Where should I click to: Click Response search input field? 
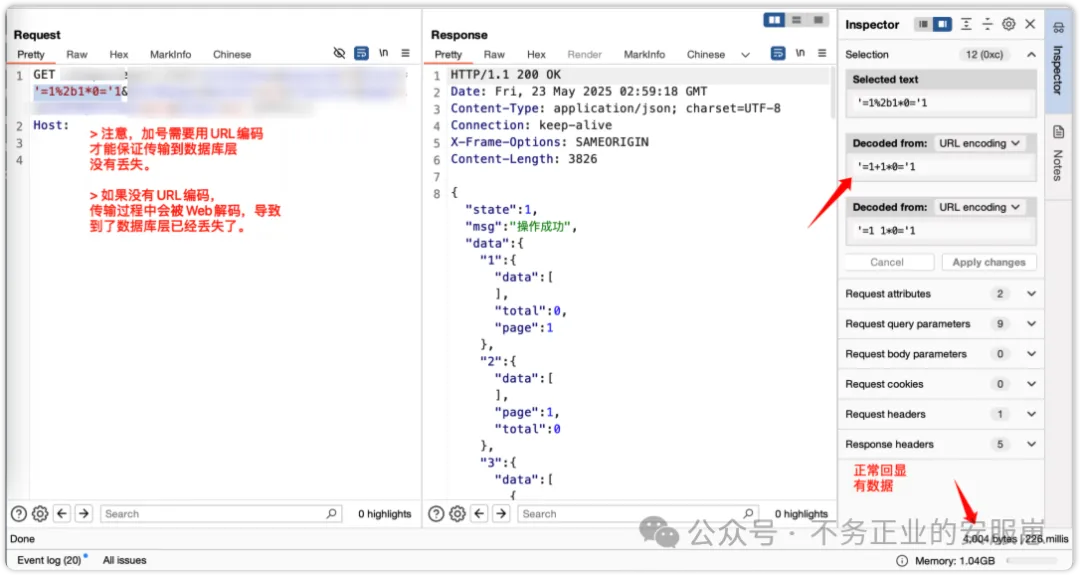click(x=638, y=514)
